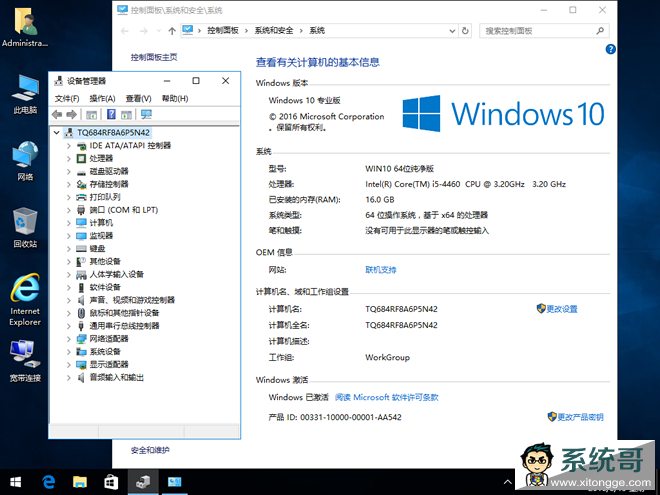Open the 回收站 recycle bin desktop icon

(25, 227)
